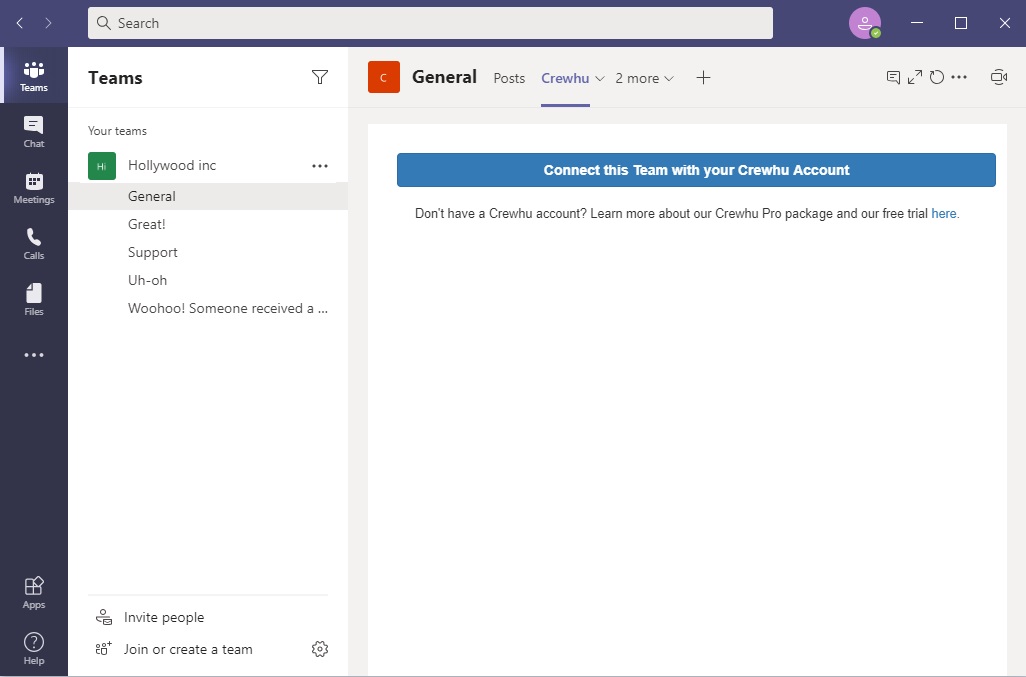The image size is (1026, 677).
Task: Click Invite people
Action: (164, 617)
